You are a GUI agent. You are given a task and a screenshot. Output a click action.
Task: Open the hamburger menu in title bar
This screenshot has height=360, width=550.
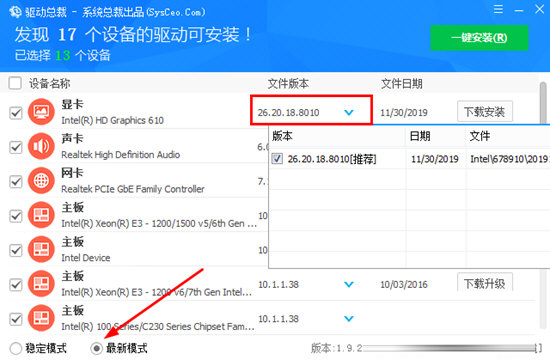498,9
